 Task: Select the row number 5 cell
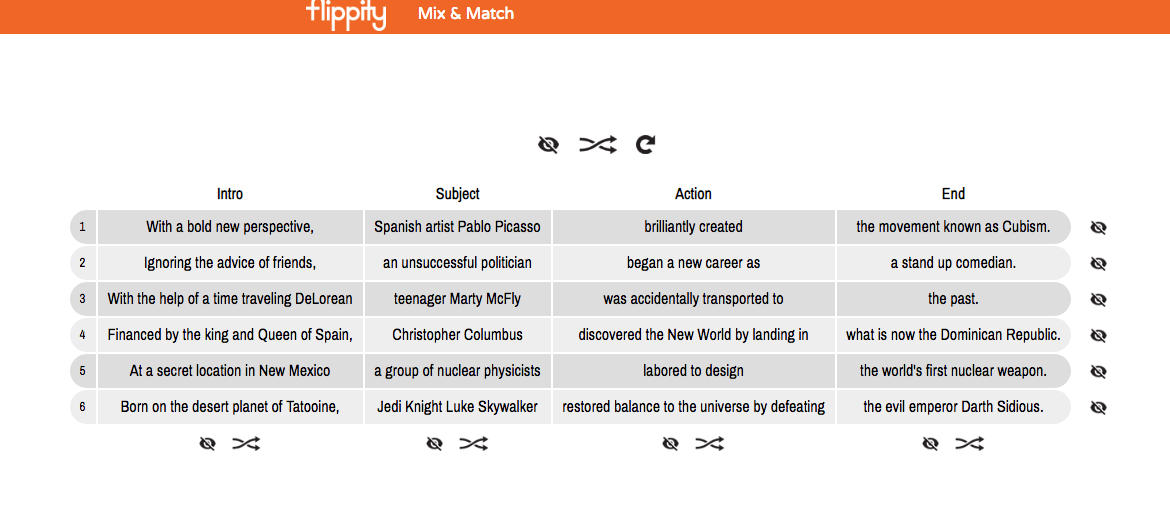click(x=83, y=371)
